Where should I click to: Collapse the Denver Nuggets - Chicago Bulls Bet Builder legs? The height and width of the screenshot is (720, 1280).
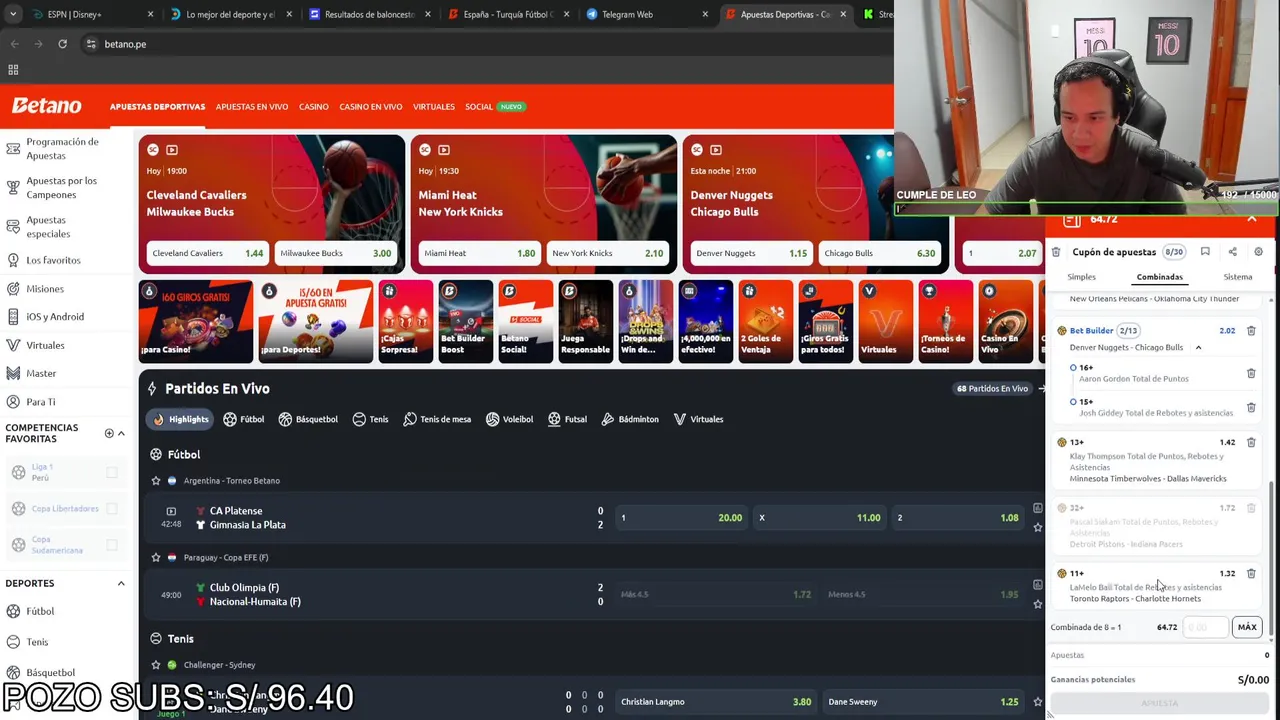click(x=1198, y=348)
